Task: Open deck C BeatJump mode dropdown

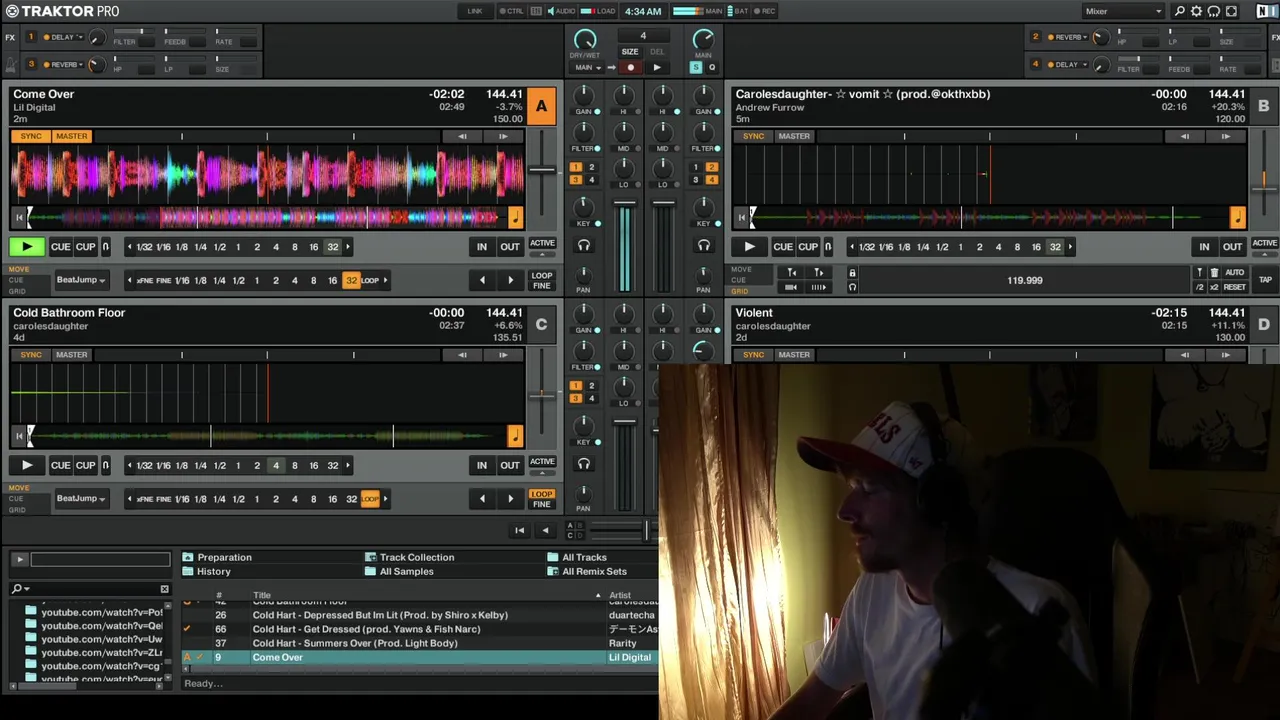Action: click(x=81, y=498)
